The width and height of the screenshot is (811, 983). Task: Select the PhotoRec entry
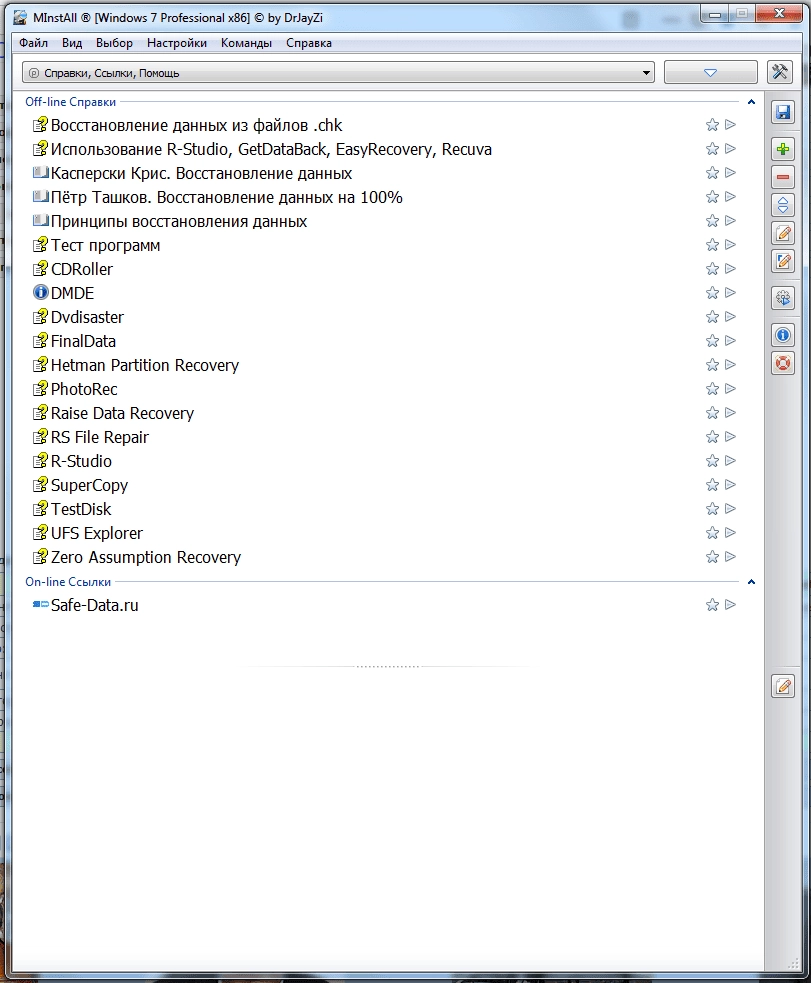point(84,389)
